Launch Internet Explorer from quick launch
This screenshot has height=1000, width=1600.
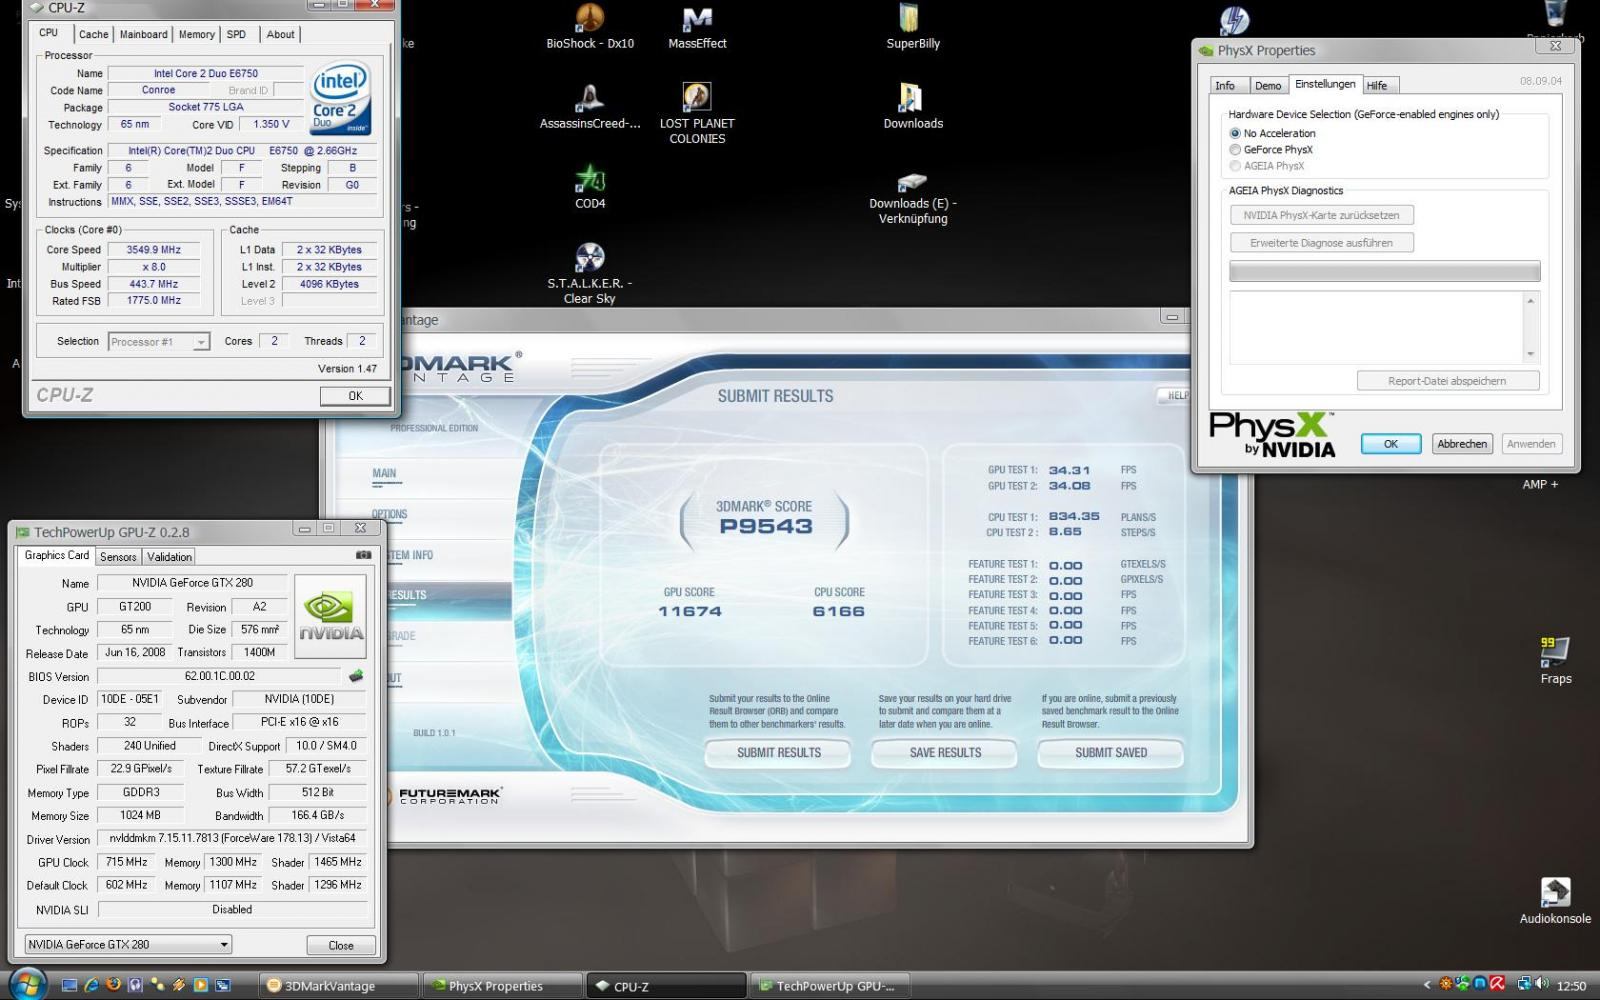point(91,985)
